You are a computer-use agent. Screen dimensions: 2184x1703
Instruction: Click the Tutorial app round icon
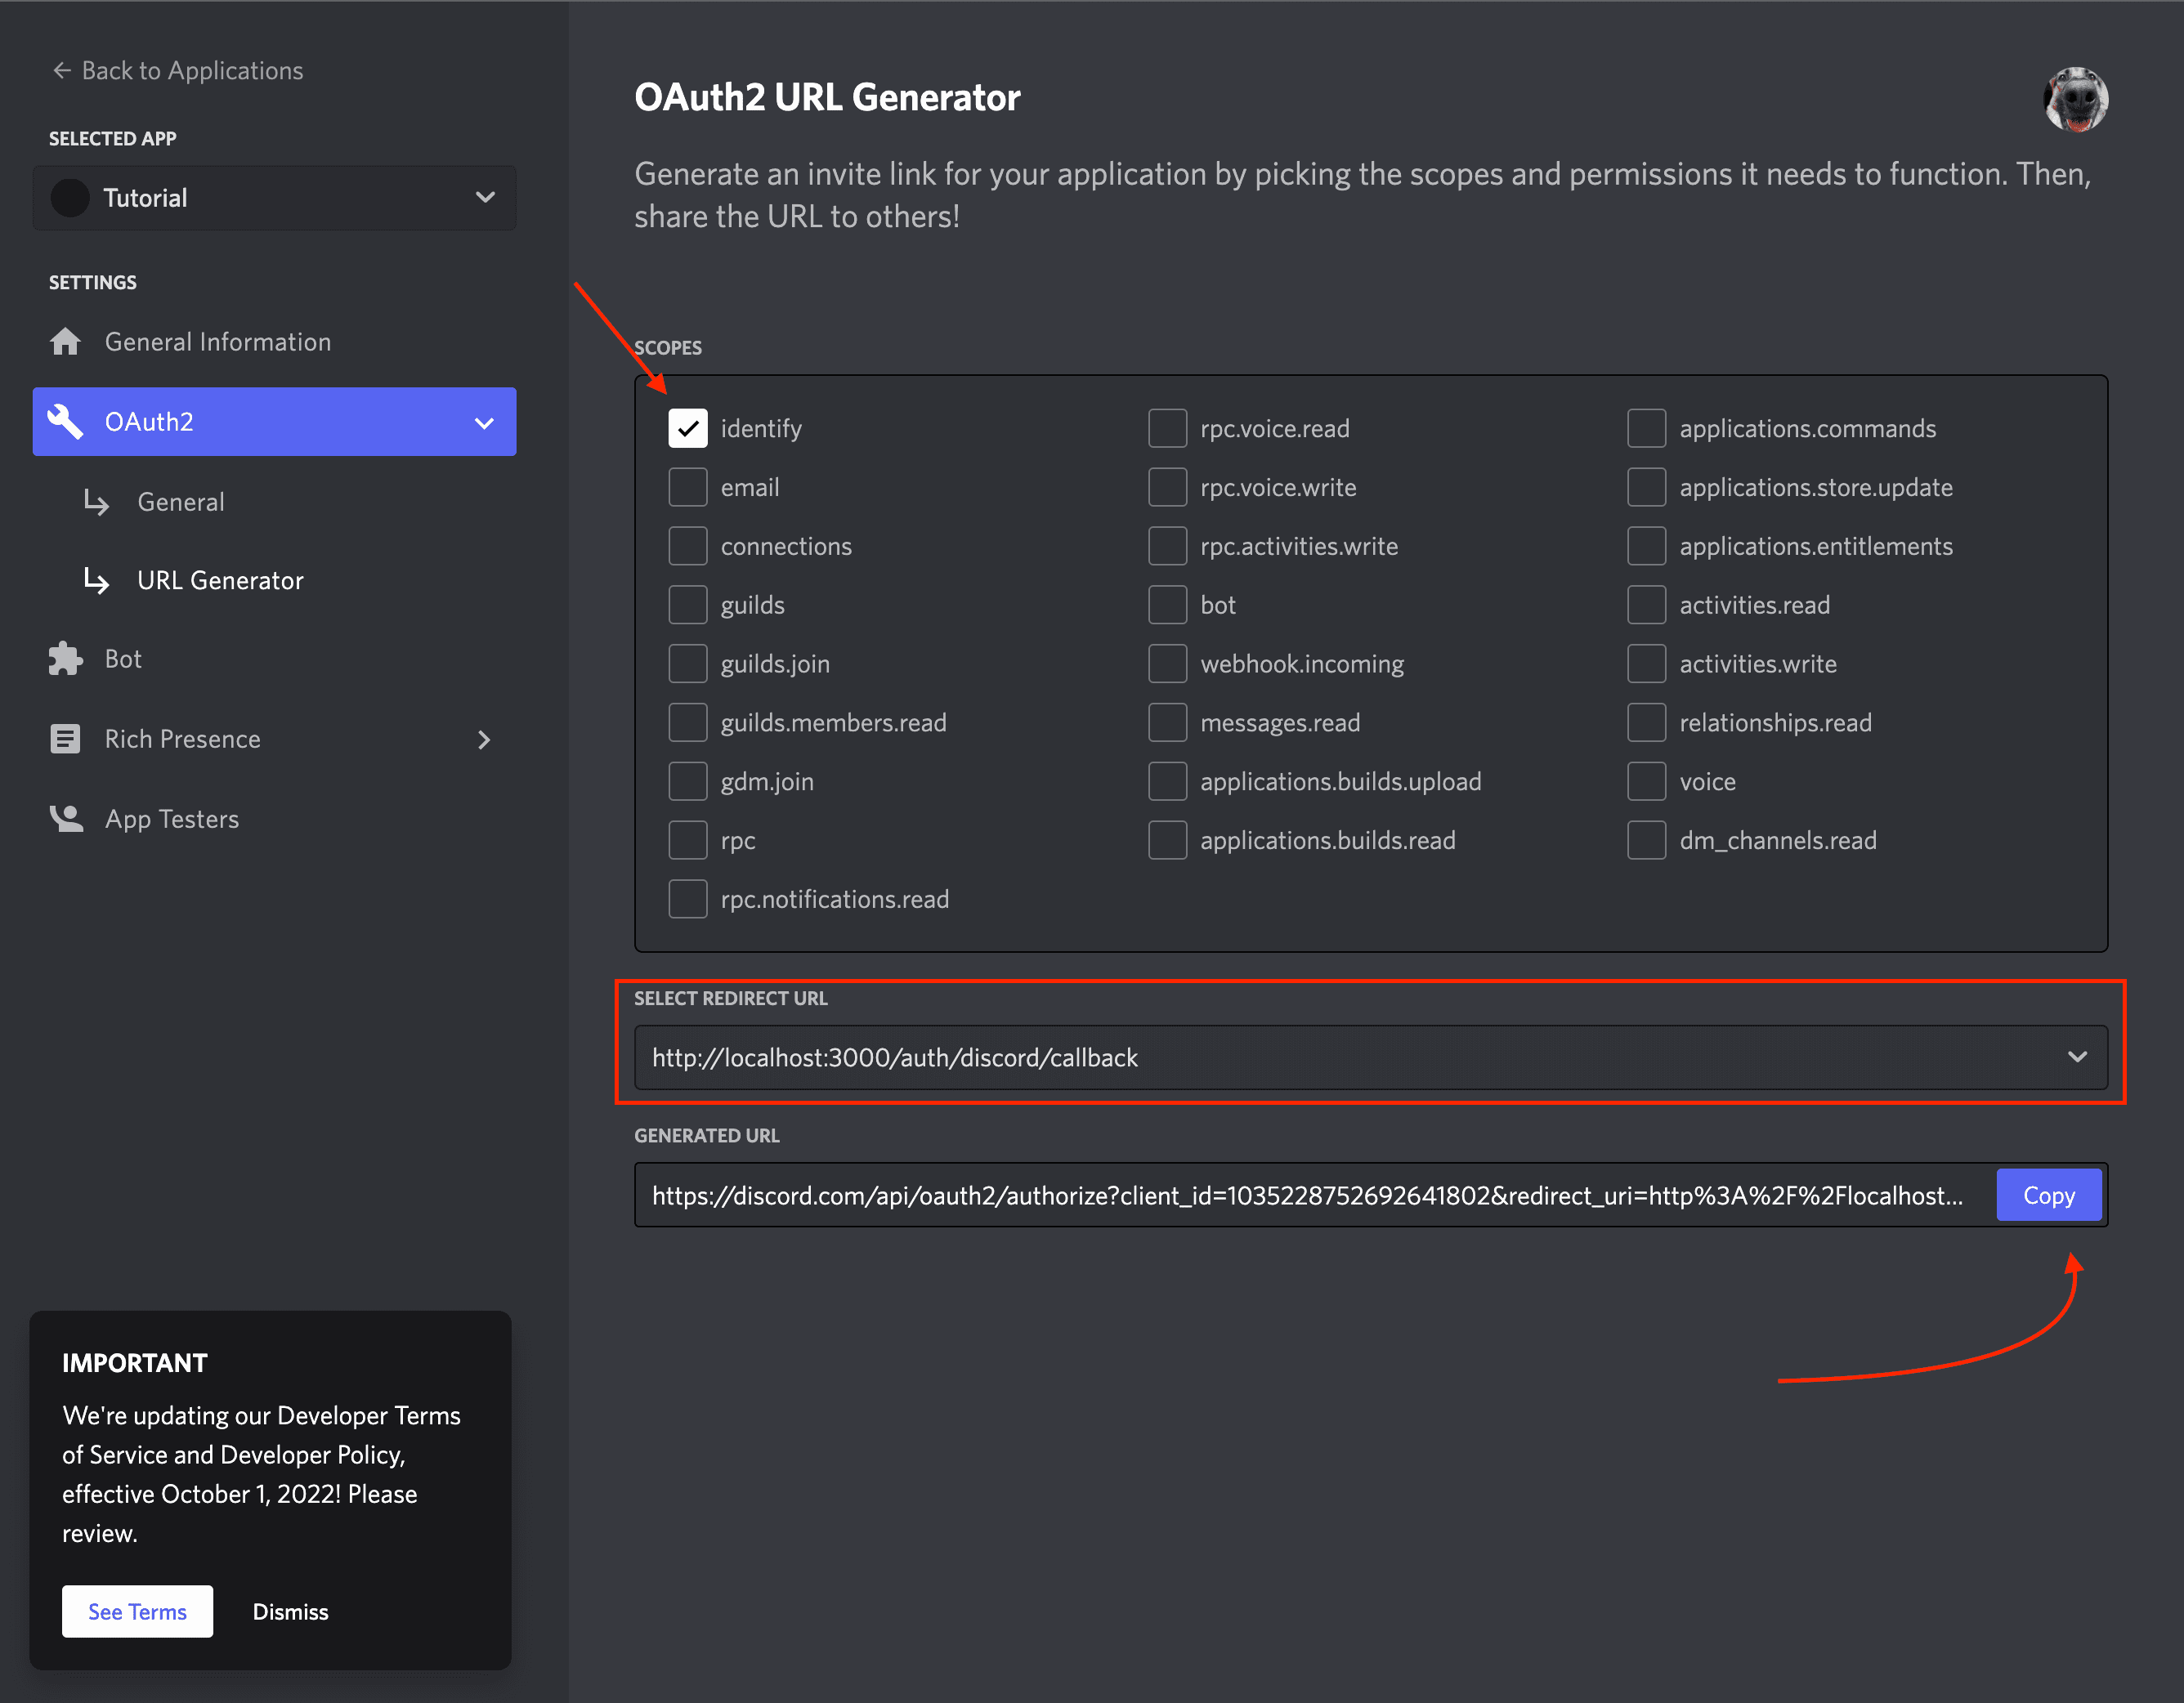(70, 197)
